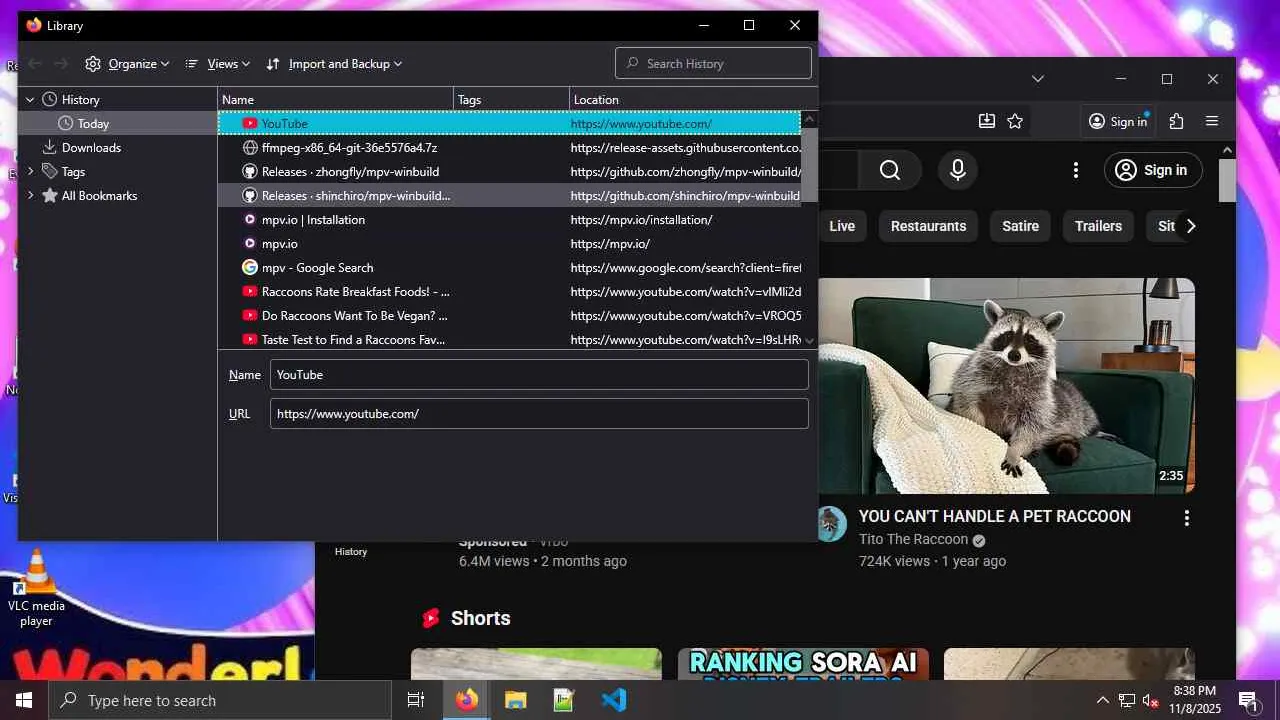Click the network icon in system tray
This screenshot has width=1280, height=720.
[x=1127, y=700]
